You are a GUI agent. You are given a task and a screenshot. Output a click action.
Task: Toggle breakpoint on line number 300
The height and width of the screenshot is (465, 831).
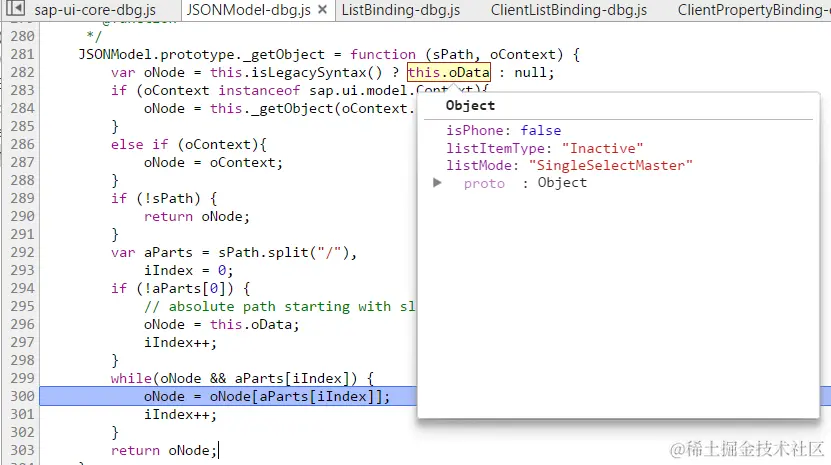coord(22,397)
